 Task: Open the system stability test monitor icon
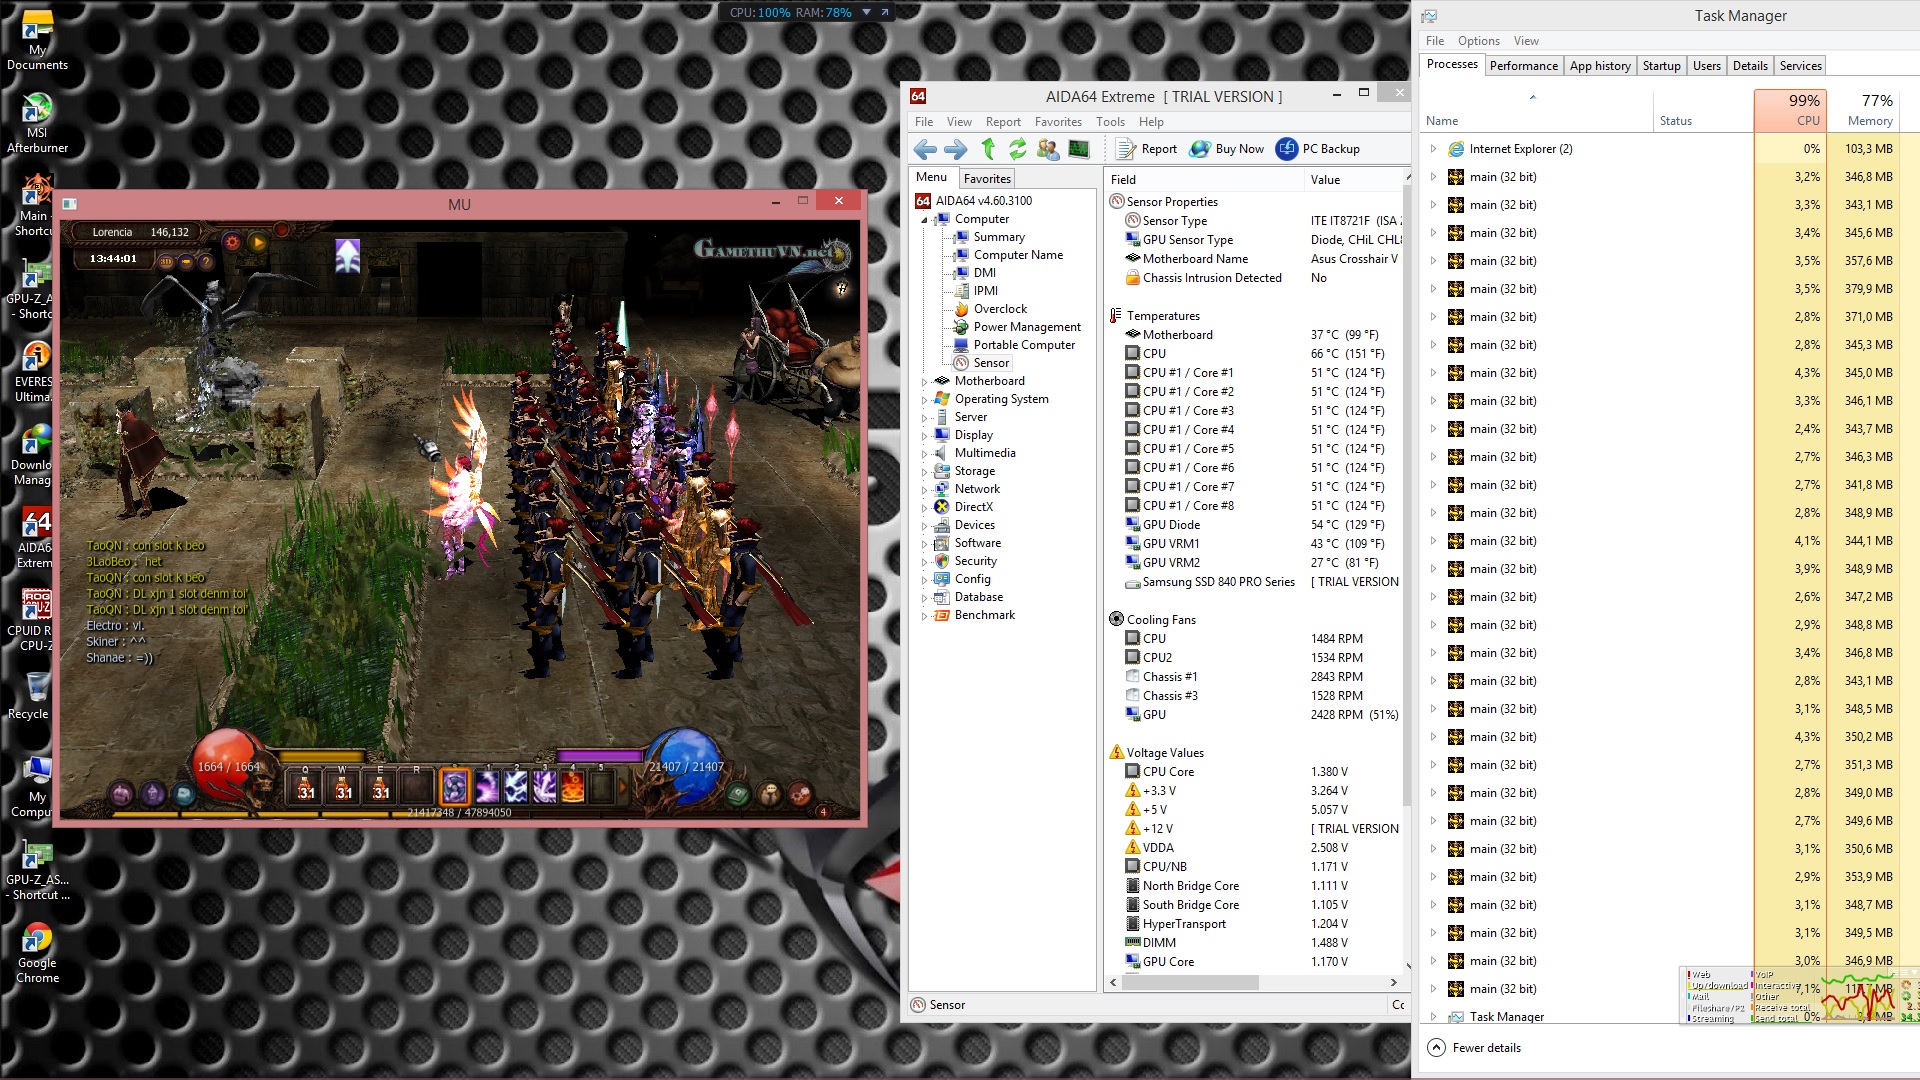coord(1078,150)
